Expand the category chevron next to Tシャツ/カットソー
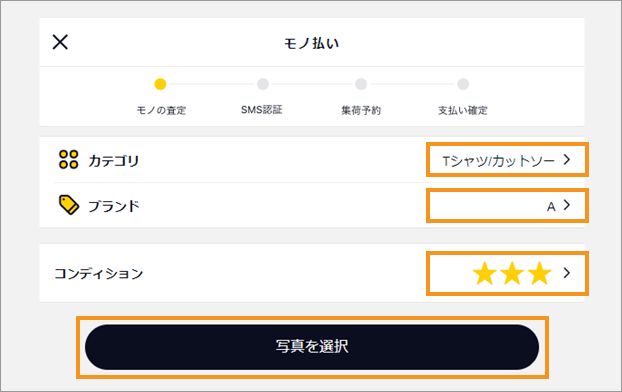Viewport: 622px width, 392px height. tap(567, 159)
